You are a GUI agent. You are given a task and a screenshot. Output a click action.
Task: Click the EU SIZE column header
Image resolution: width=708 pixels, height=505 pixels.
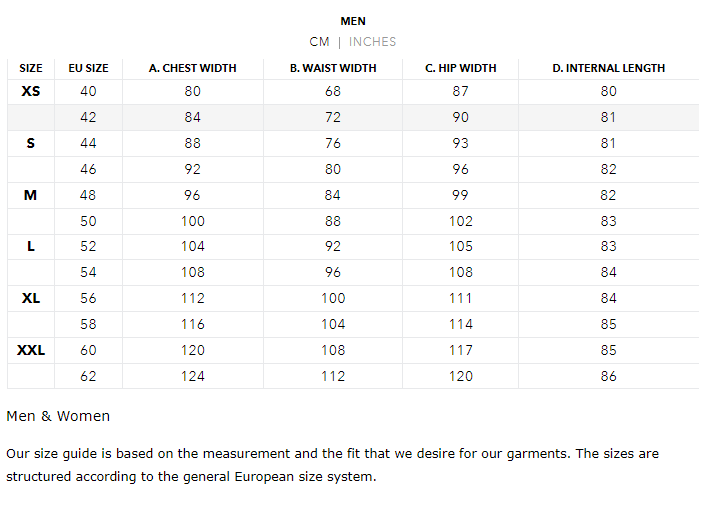[88, 68]
